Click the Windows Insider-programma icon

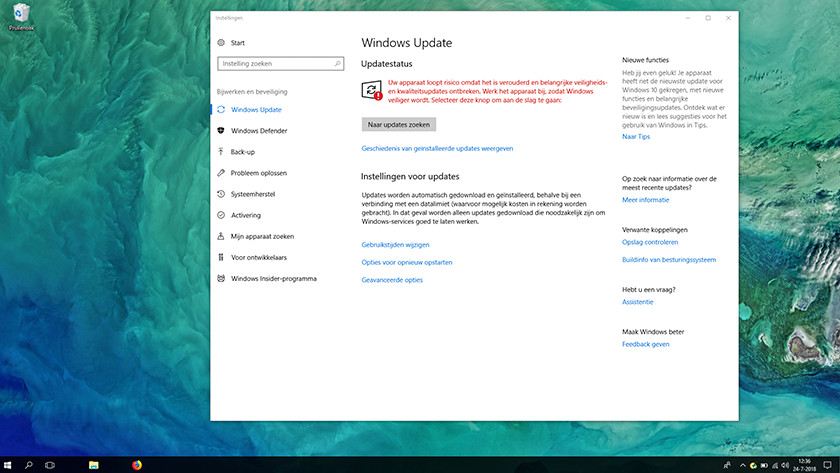click(221, 279)
